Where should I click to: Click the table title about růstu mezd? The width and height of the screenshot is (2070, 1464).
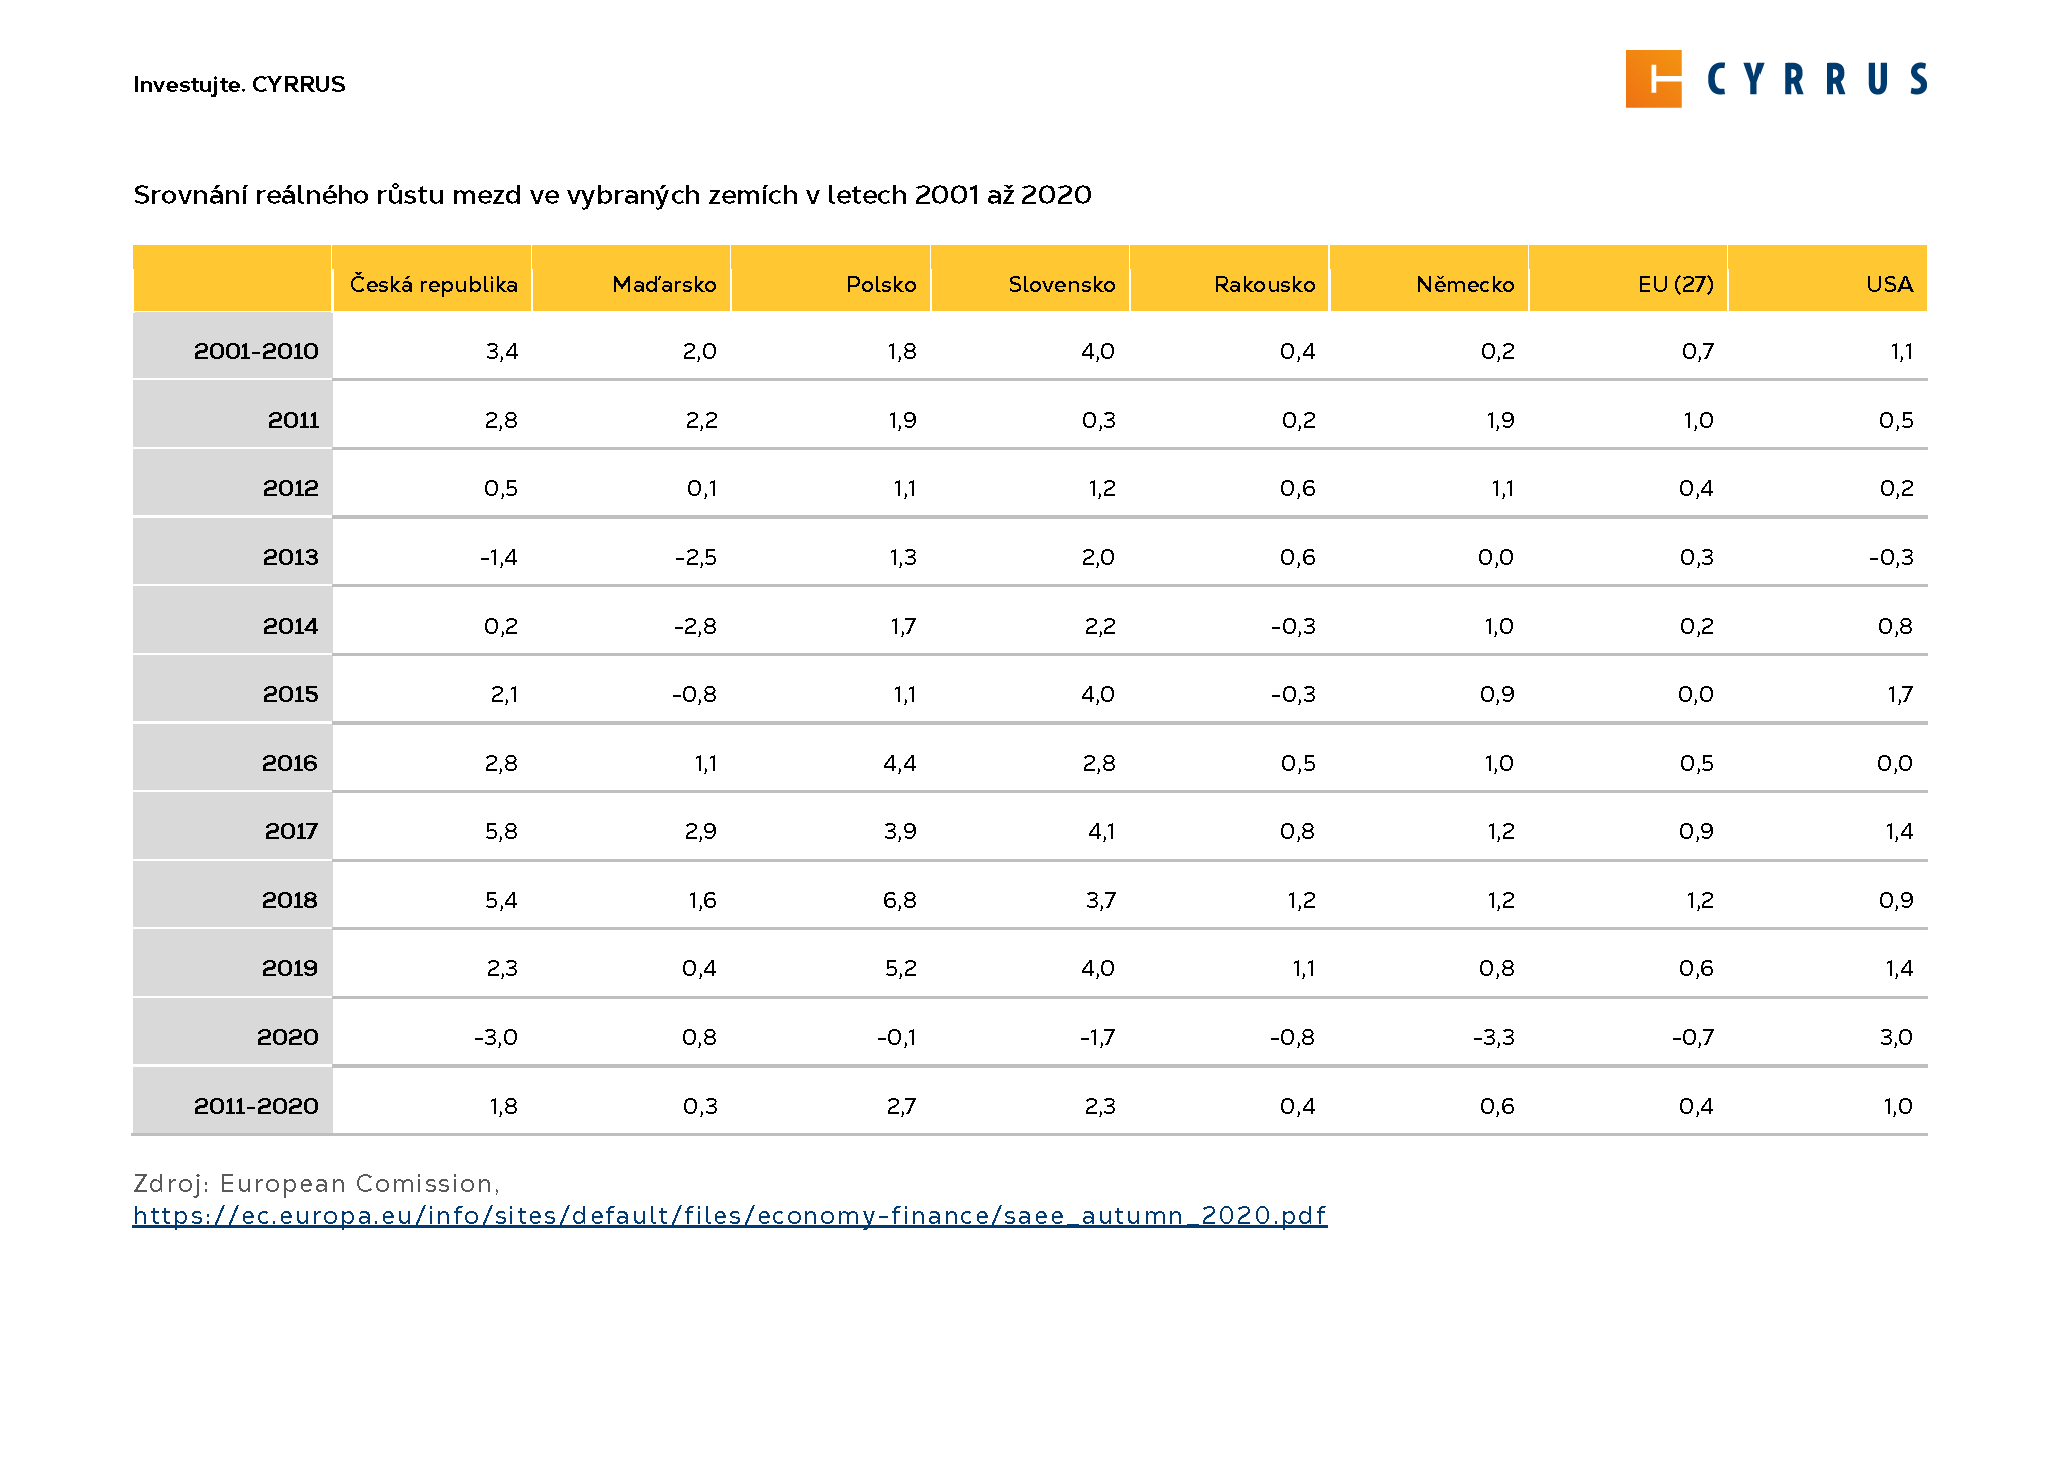(612, 194)
